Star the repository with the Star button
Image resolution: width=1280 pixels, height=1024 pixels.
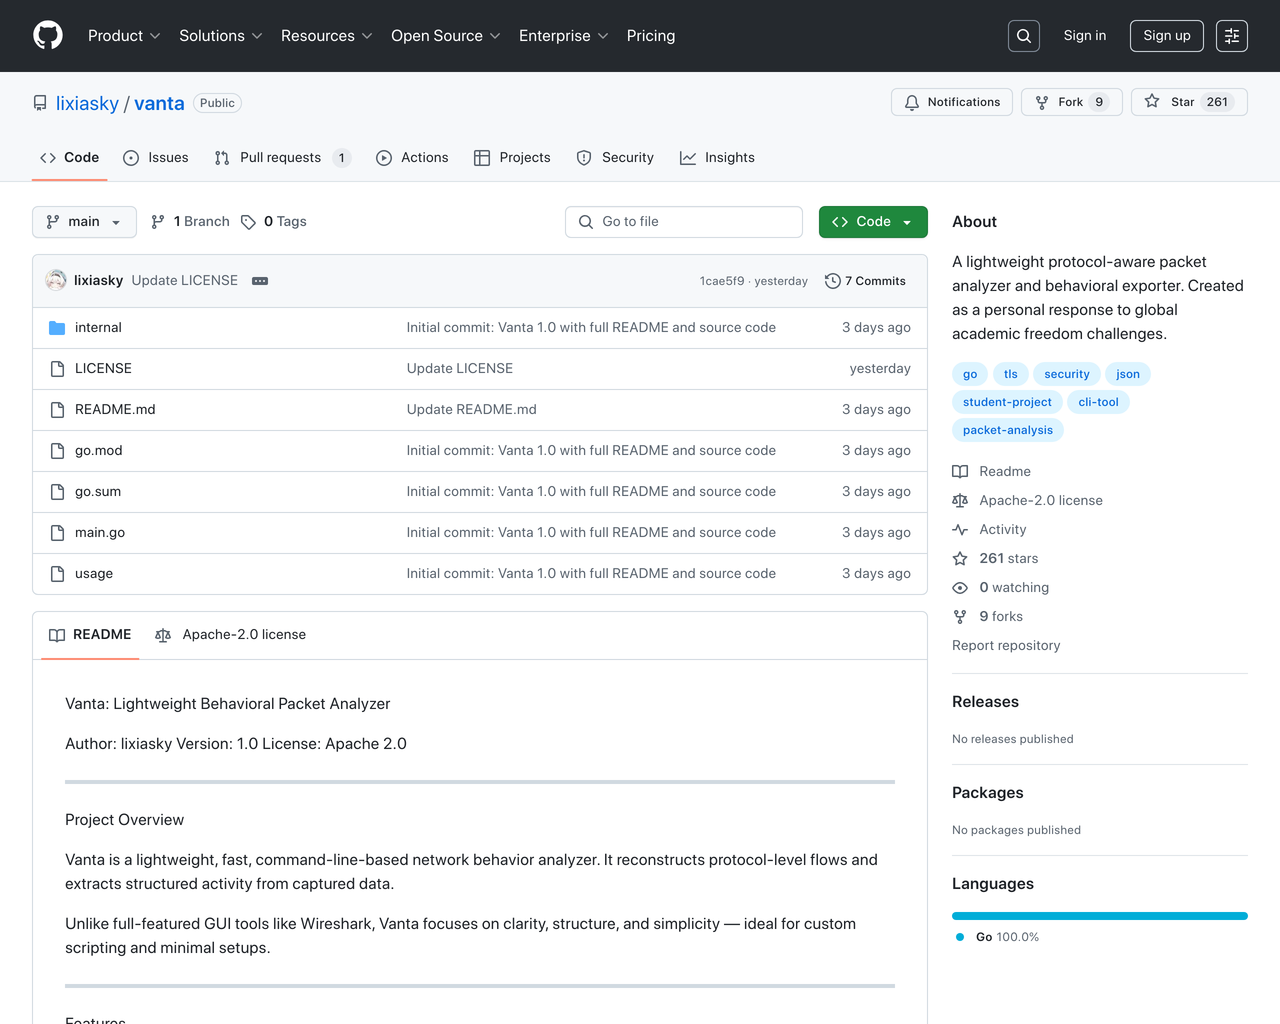pyautogui.click(x=1189, y=102)
